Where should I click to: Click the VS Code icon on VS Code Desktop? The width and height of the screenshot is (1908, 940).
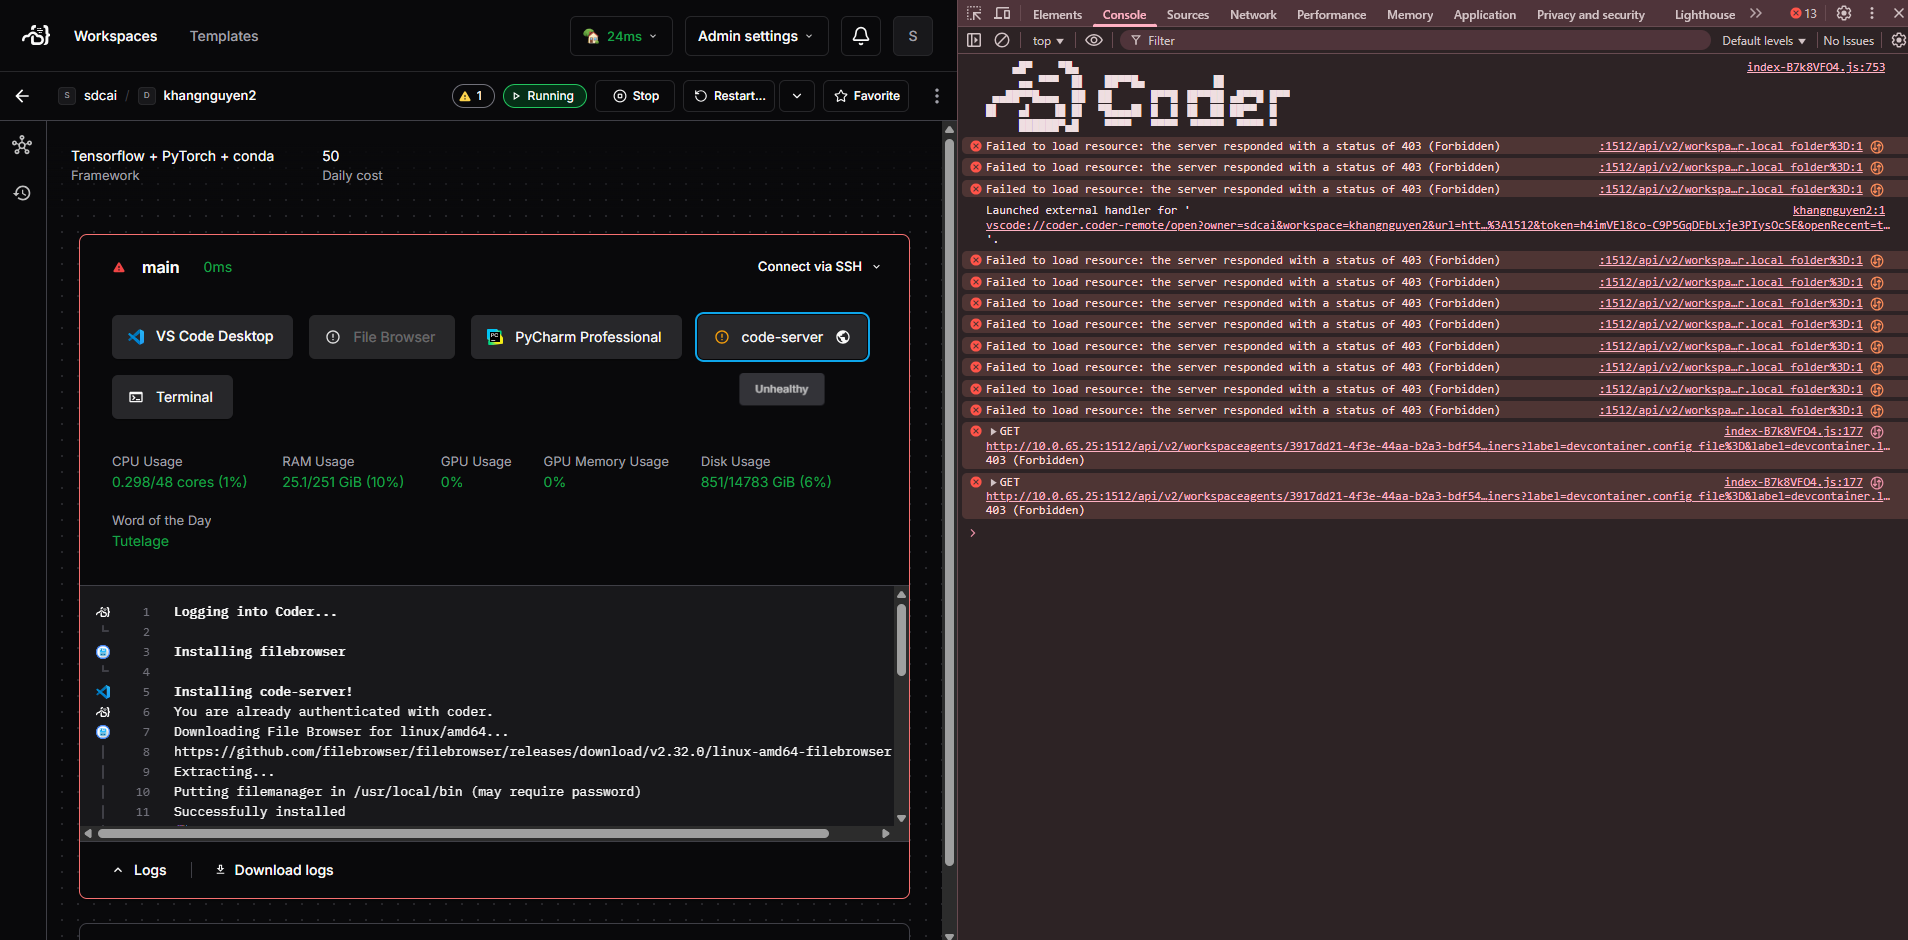pyautogui.click(x=136, y=337)
